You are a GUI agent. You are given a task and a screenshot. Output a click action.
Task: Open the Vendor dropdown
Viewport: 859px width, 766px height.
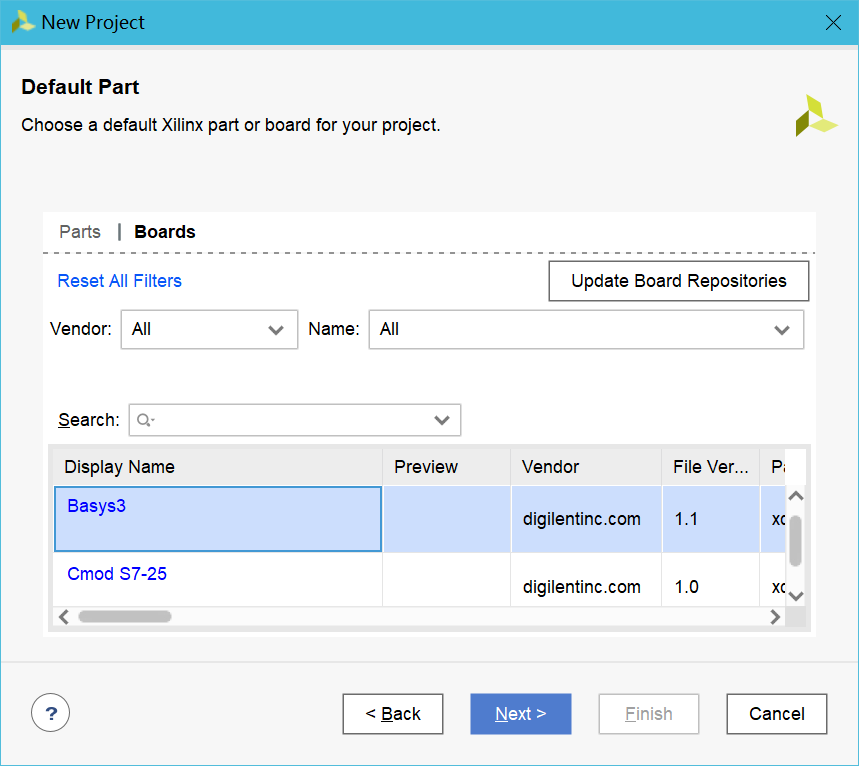(x=209, y=329)
